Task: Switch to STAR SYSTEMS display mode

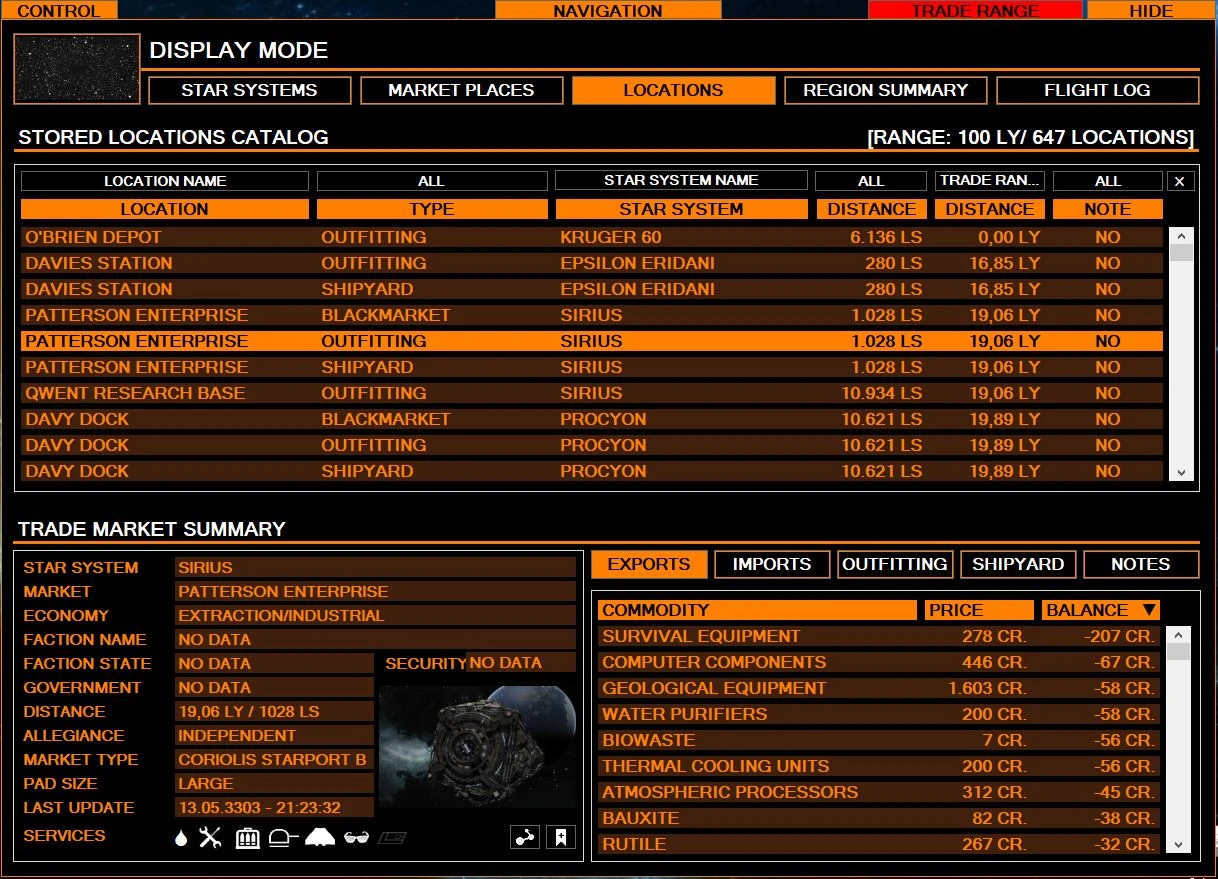Action: [249, 90]
